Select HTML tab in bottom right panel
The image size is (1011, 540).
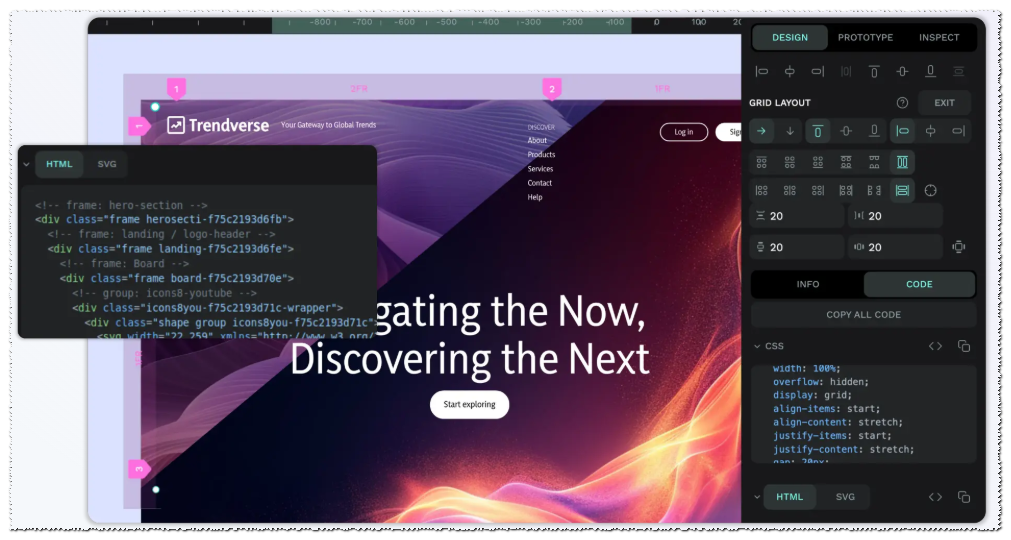point(789,497)
